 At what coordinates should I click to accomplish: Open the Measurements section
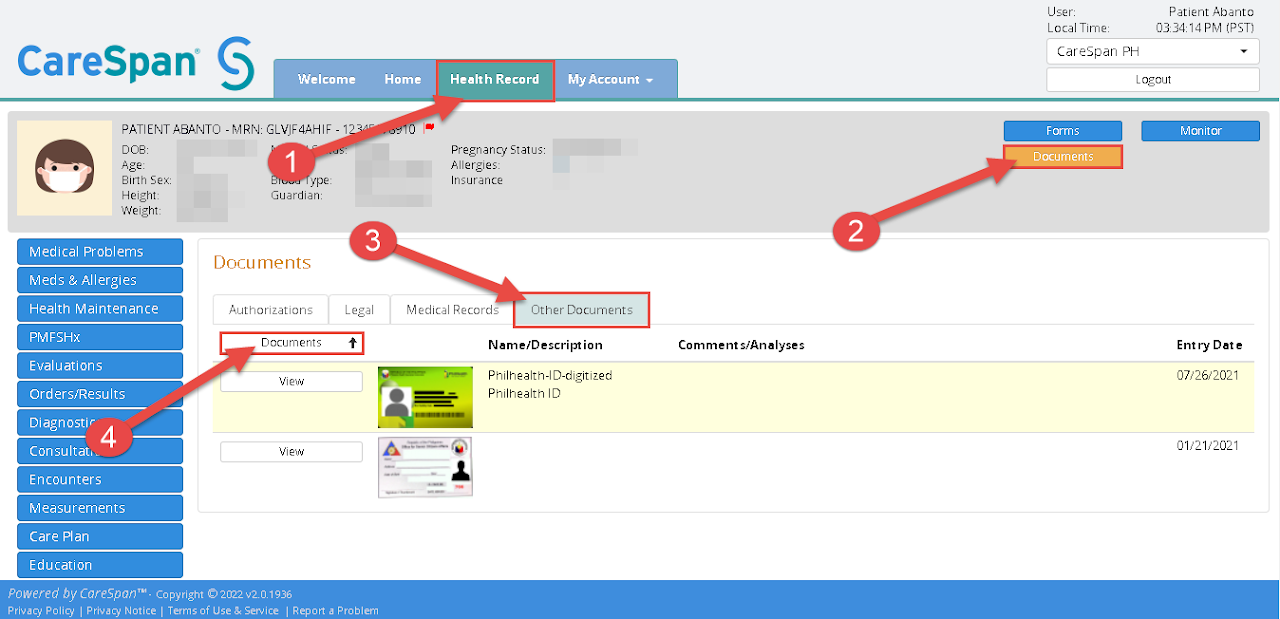(100, 508)
